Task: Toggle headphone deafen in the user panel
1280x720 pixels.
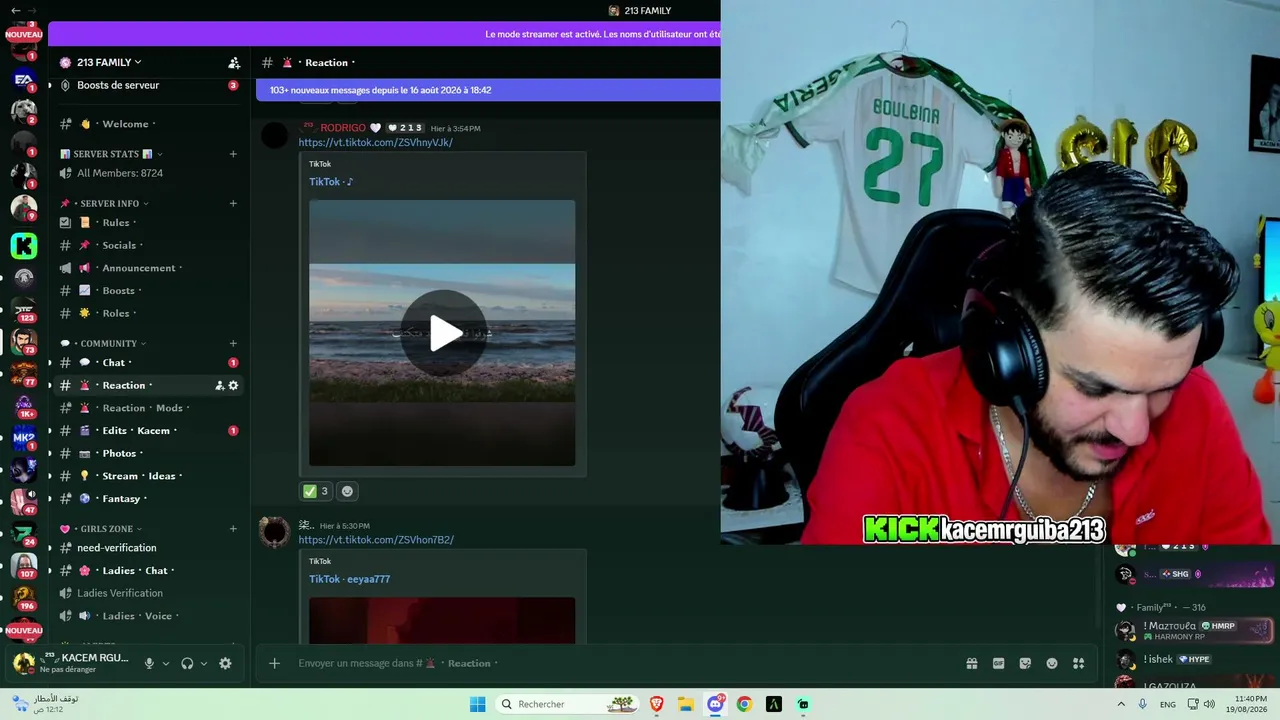Action: click(187, 663)
